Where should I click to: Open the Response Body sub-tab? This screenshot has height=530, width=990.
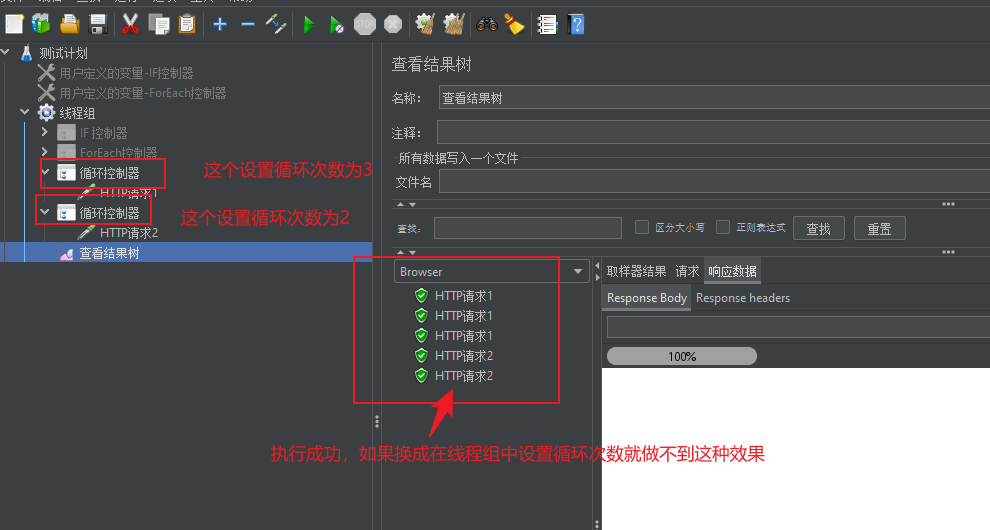pyautogui.click(x=647, y=298)
